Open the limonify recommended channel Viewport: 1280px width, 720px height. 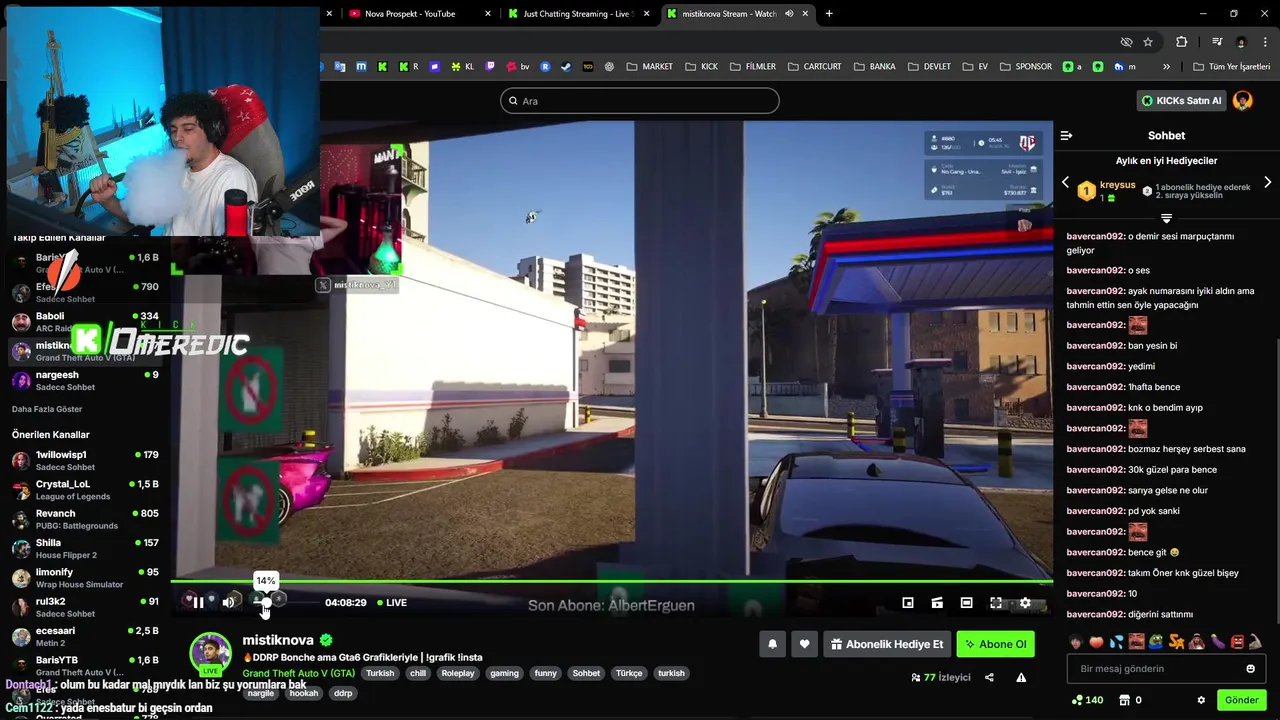pos(85,578)
